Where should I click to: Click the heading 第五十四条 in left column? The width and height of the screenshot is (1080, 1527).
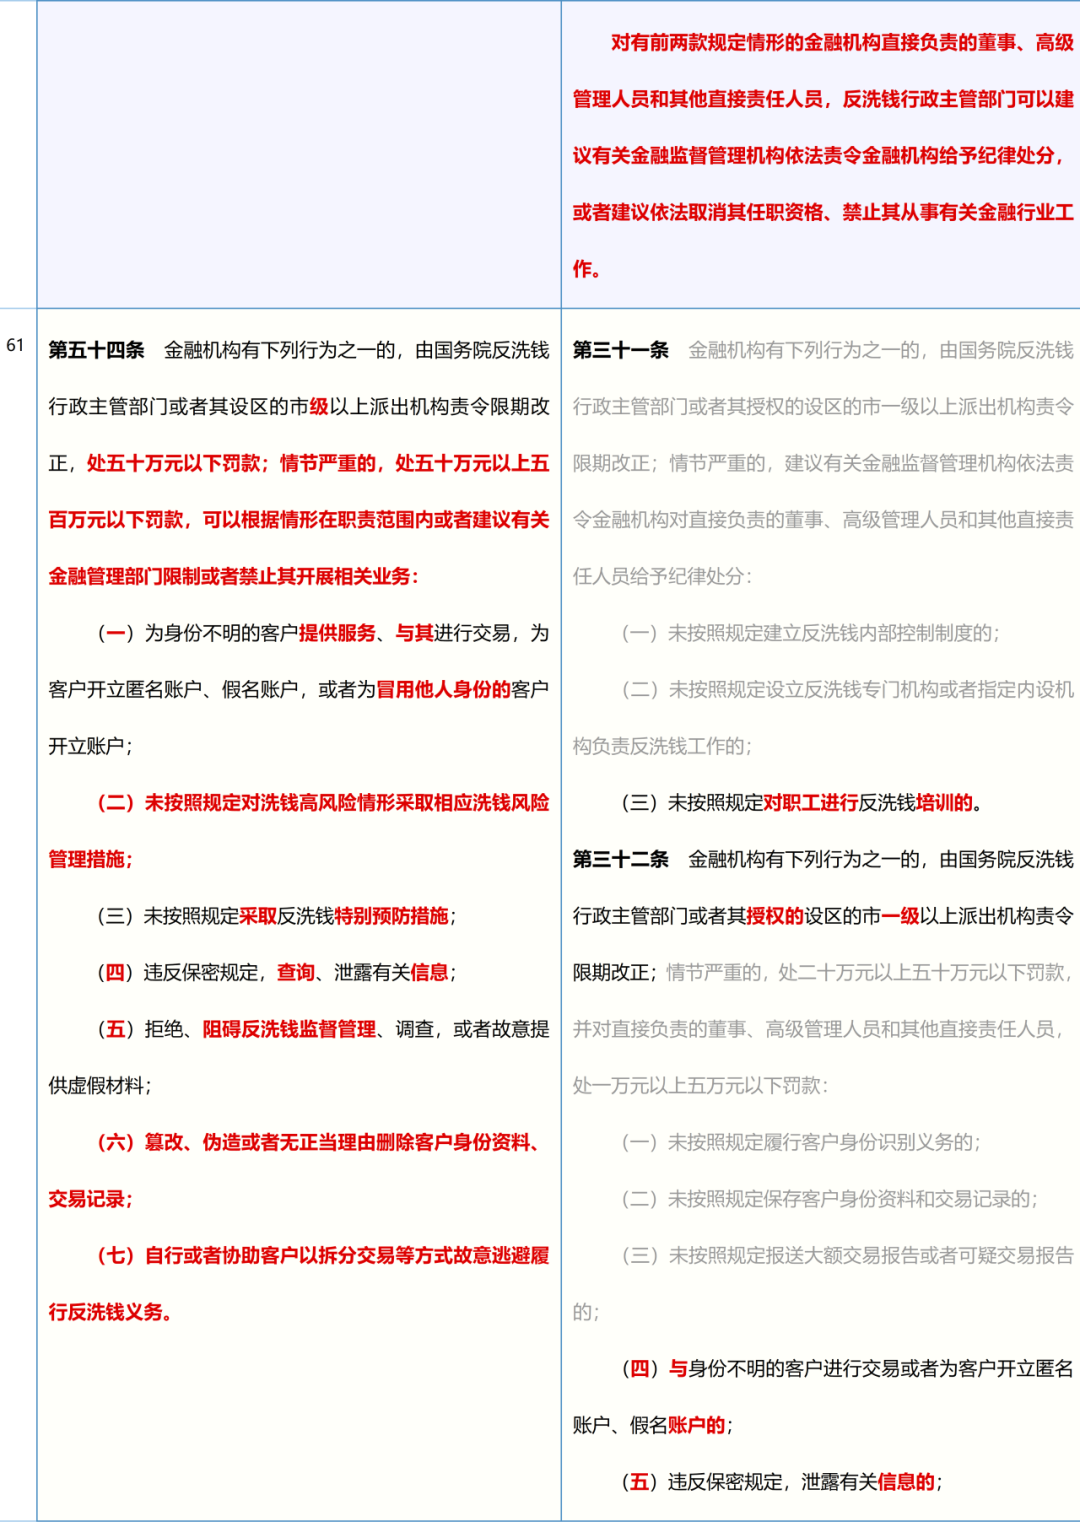pyautogui.click(x=96, y=349)
